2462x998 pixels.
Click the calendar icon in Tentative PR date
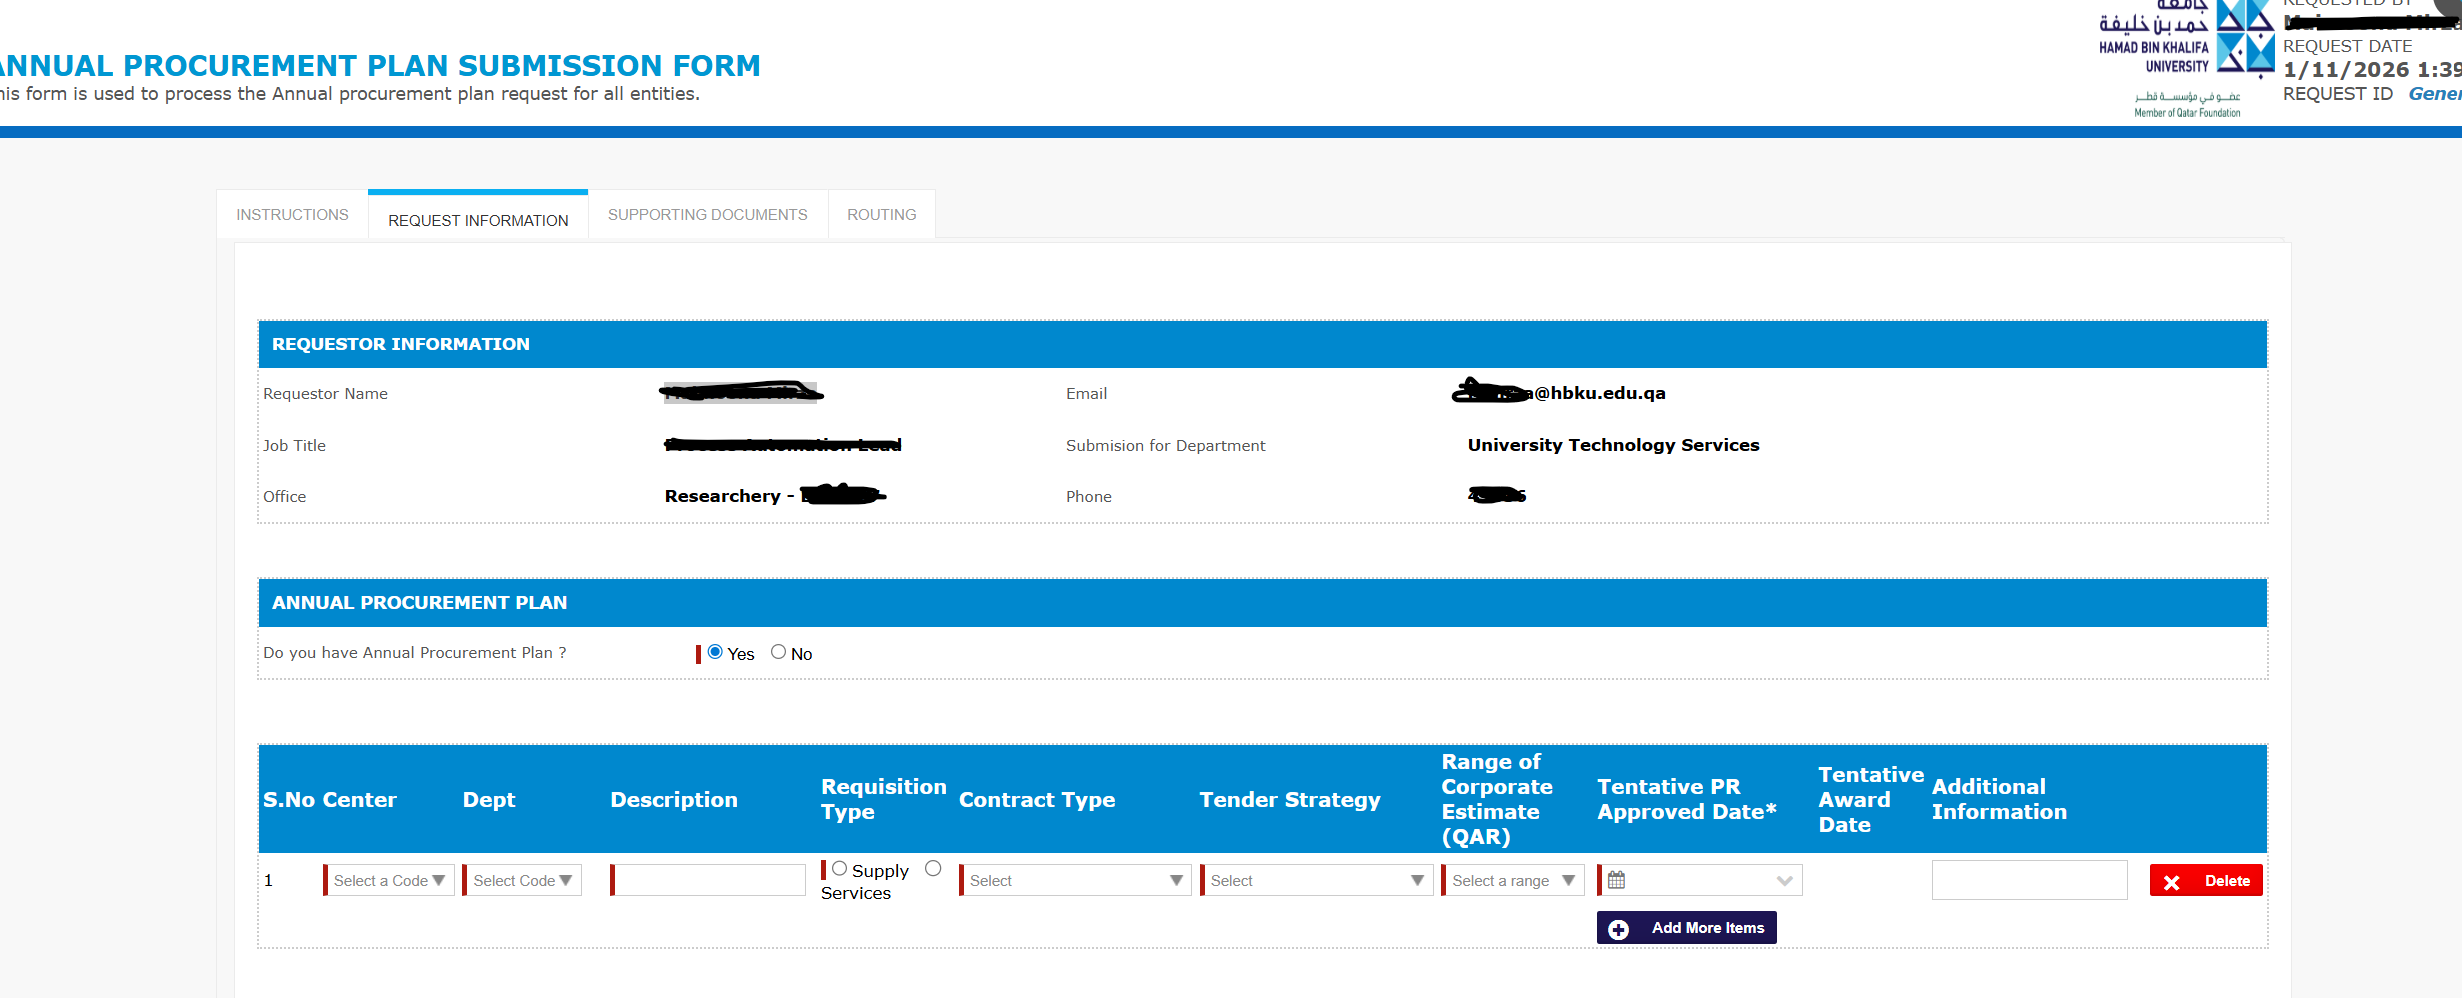[x=1616, y=880]
